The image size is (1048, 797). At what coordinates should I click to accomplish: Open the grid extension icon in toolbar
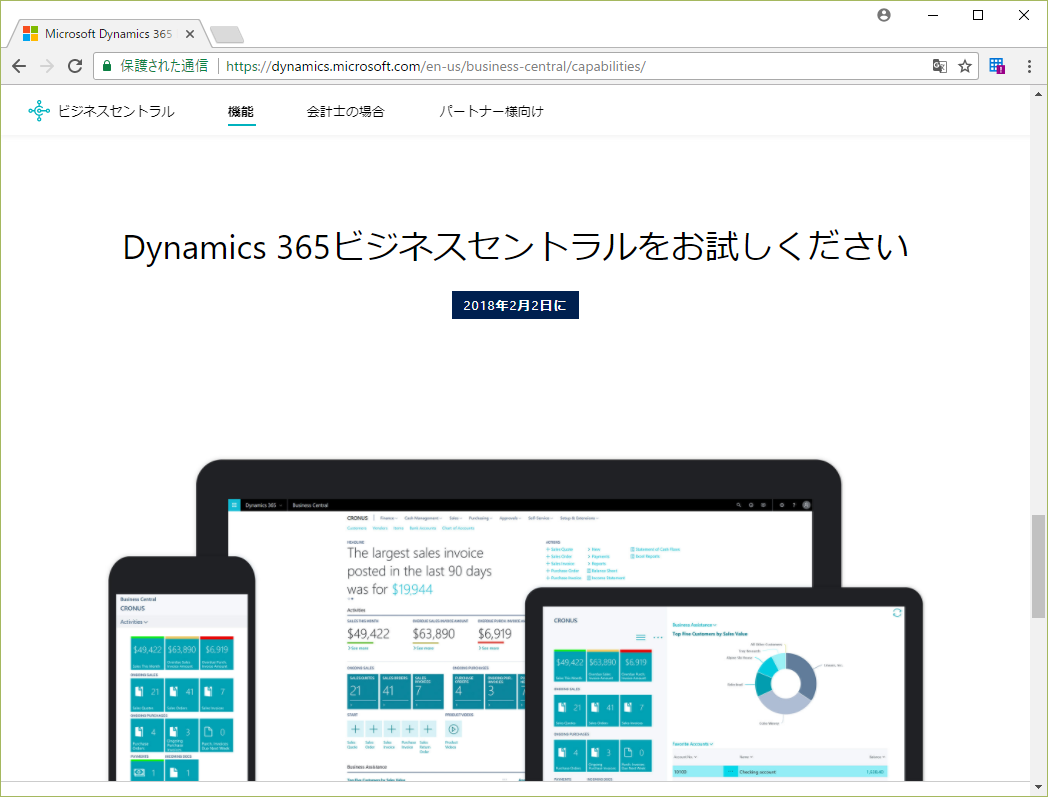(997, 66)
